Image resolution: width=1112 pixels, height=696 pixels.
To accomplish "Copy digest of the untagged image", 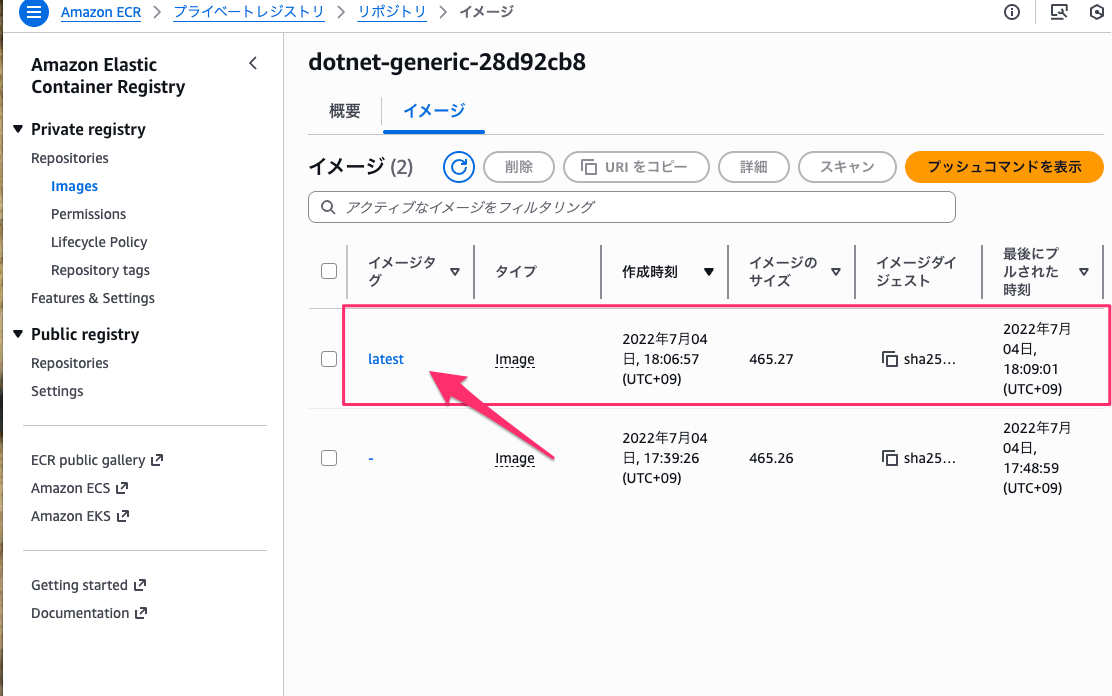I will [x=889, y=458].
